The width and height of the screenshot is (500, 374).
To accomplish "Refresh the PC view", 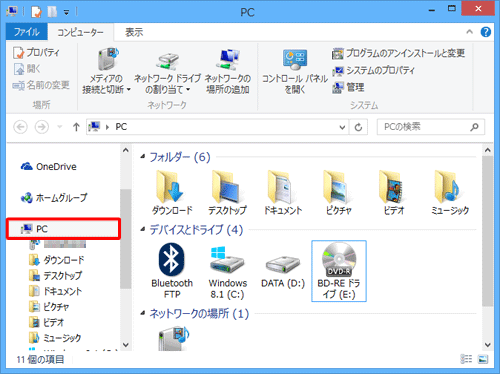I will pos(358,127).
